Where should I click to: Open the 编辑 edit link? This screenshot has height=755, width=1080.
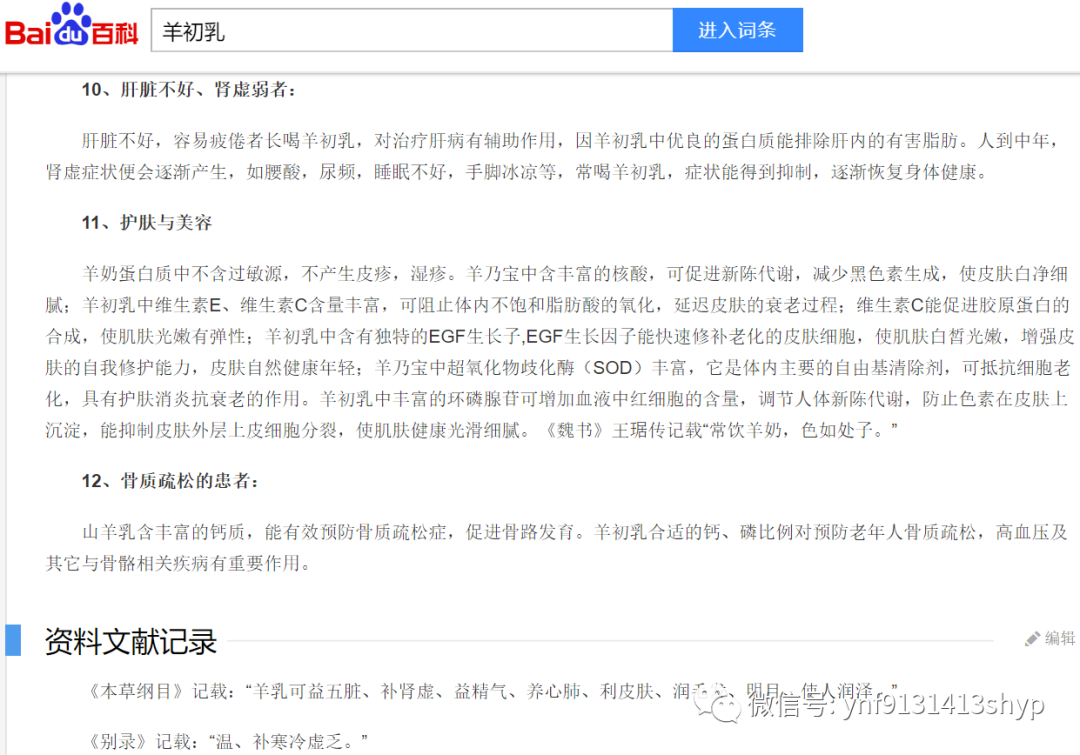[1056, 637]
